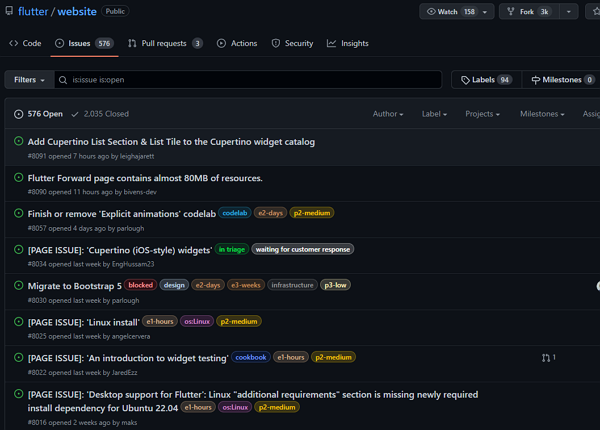Click open-issue icon for Migrate to Bootstrap 5
Viewport: 600px width, 430px height.
point(18,285)
